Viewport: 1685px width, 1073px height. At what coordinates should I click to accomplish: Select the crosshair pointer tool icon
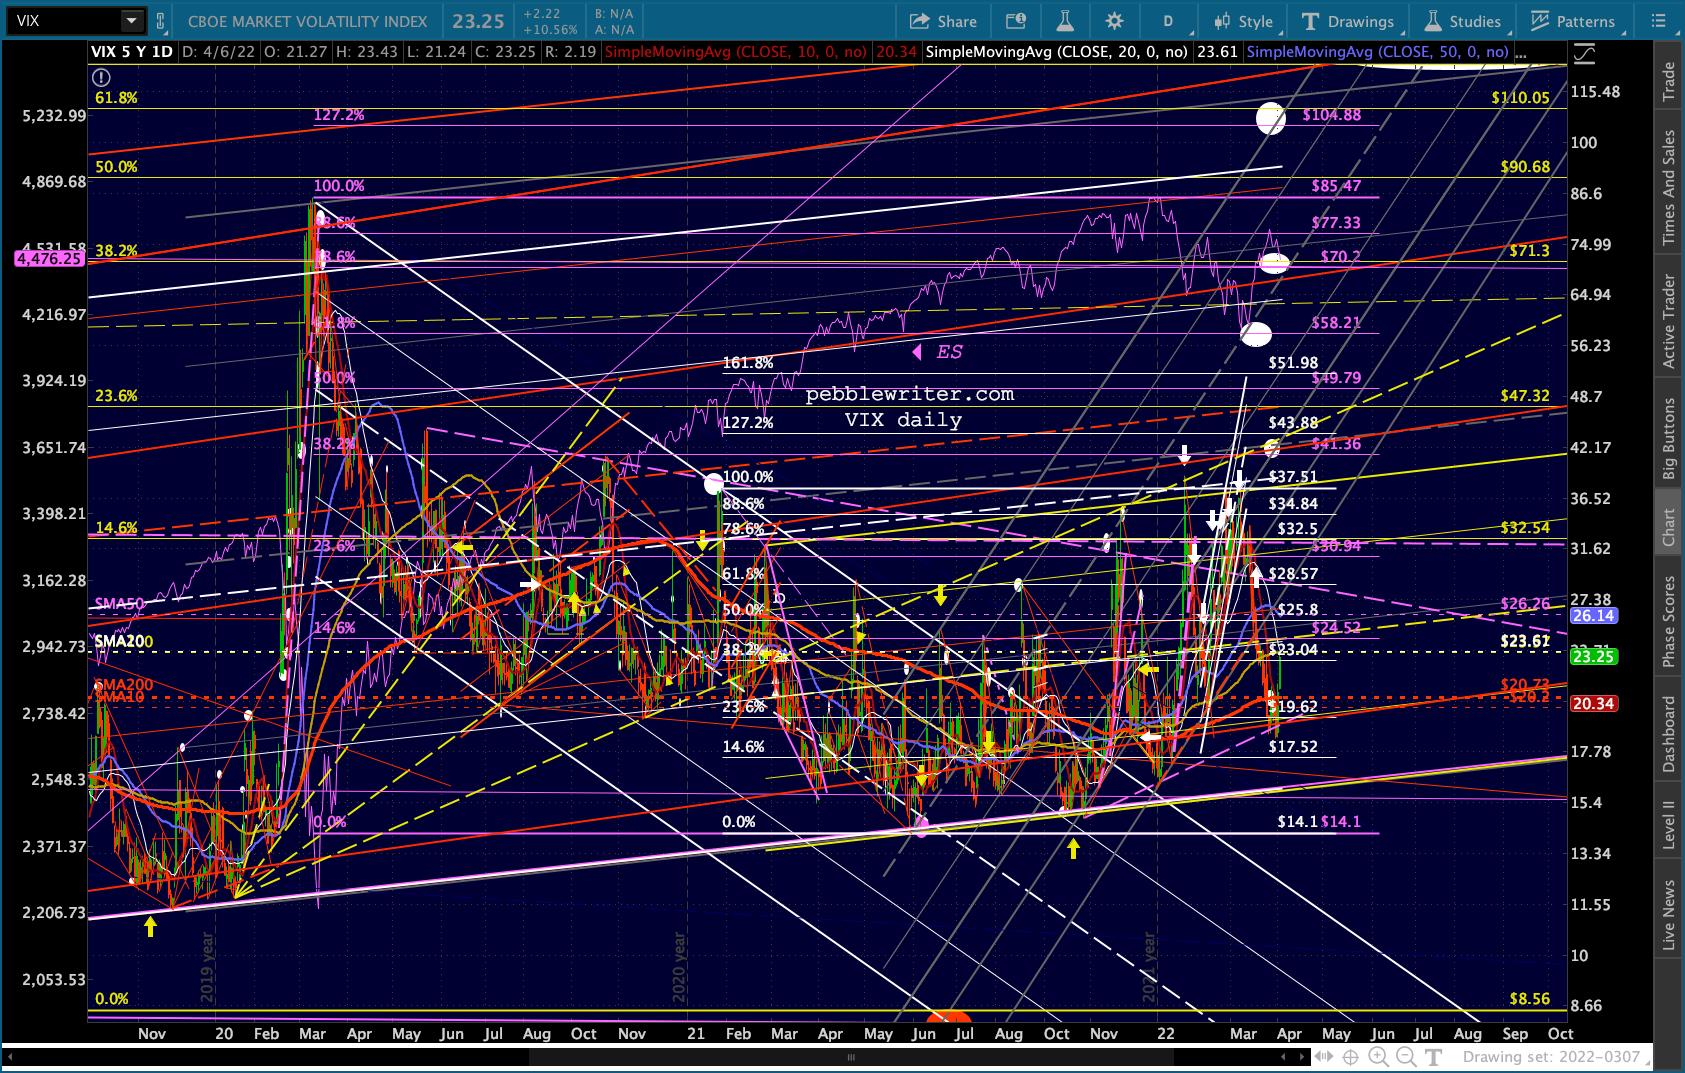pos(1351,1057)
